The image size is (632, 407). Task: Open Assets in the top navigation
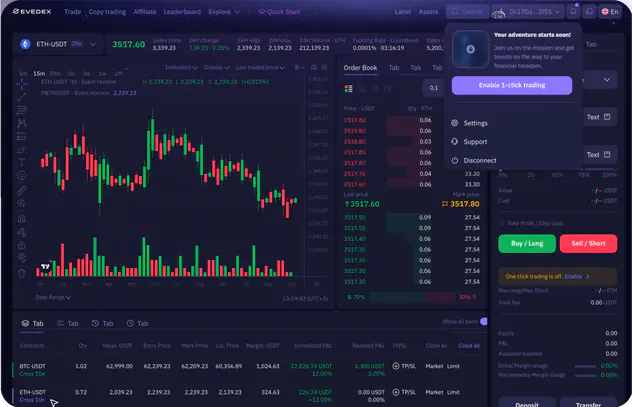click(x=428, y=12)
